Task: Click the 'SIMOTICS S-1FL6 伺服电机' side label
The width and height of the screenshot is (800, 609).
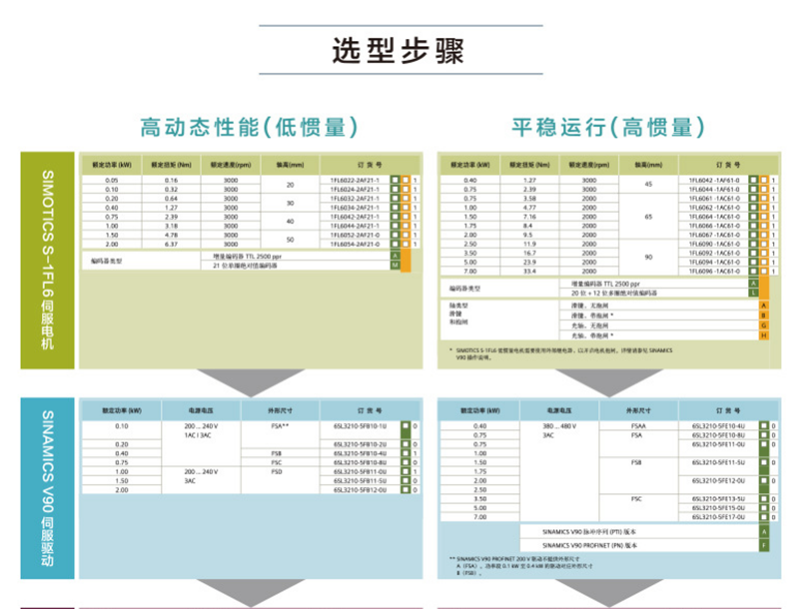Action: point(47,260)
